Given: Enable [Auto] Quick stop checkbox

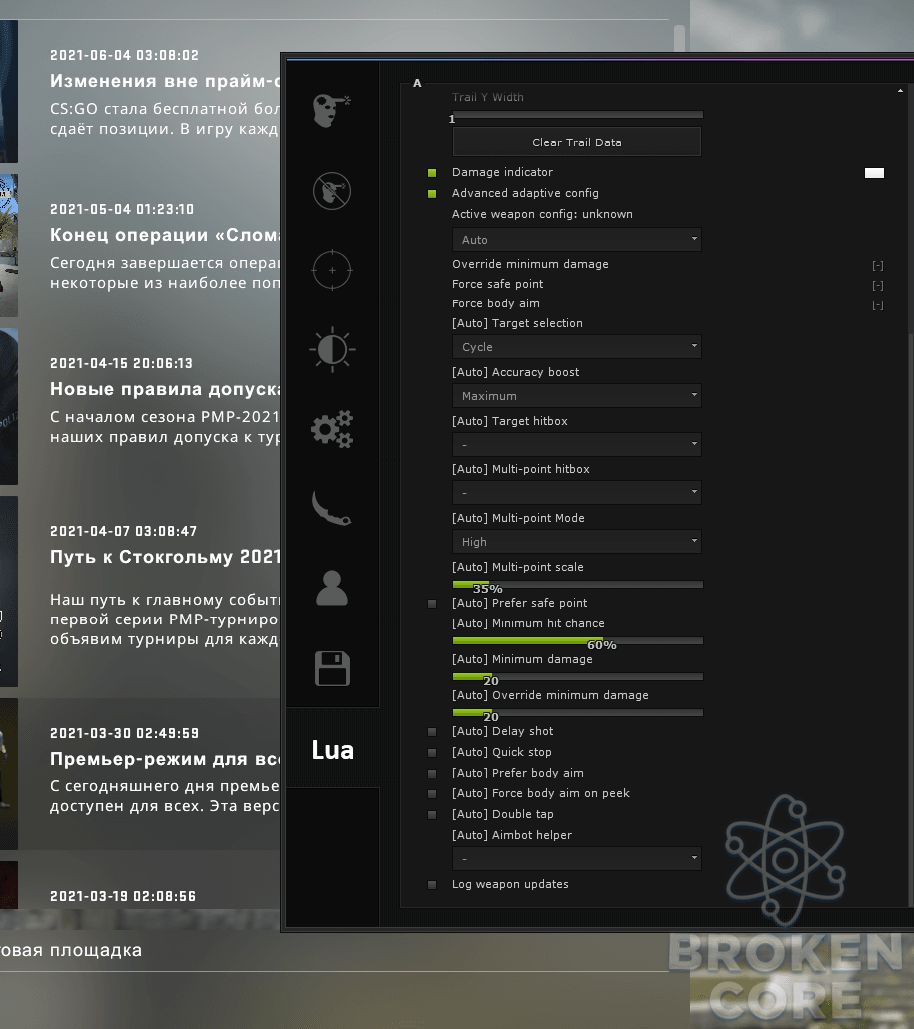Looking at the screenshot, I should point(432,753).
